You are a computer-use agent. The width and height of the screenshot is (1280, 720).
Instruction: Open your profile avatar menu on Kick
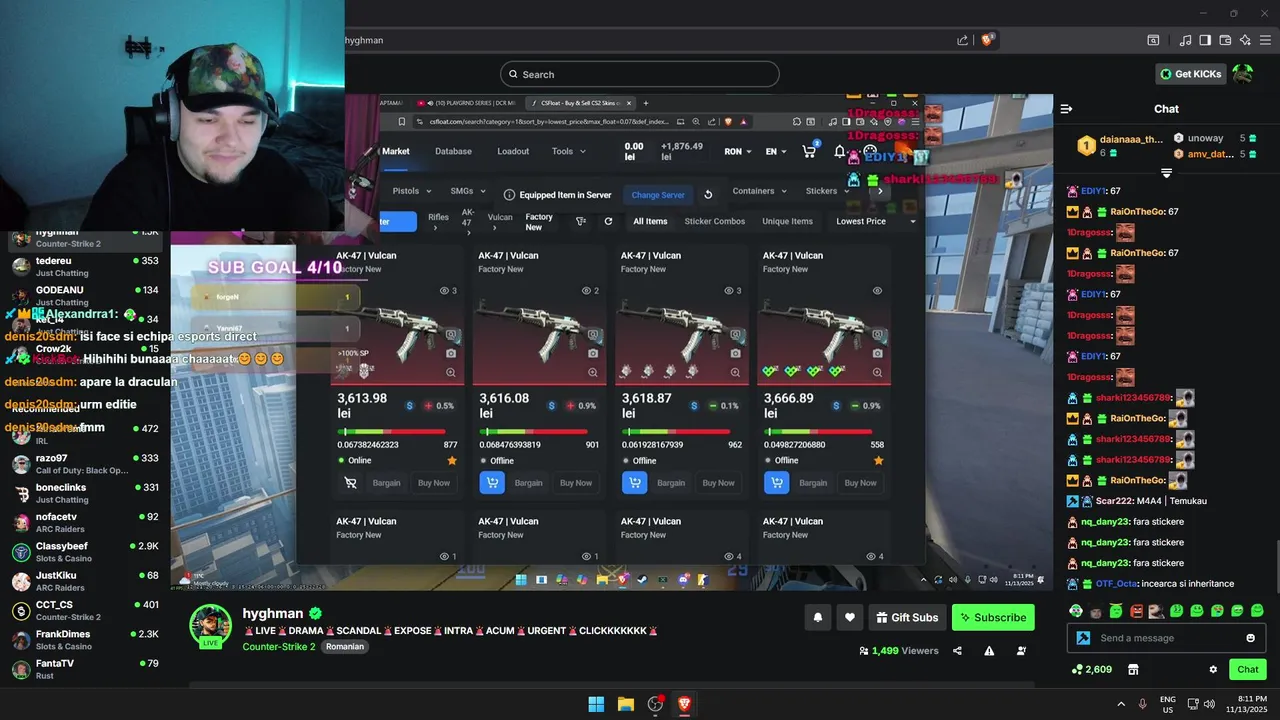(x=1242, y=74)
